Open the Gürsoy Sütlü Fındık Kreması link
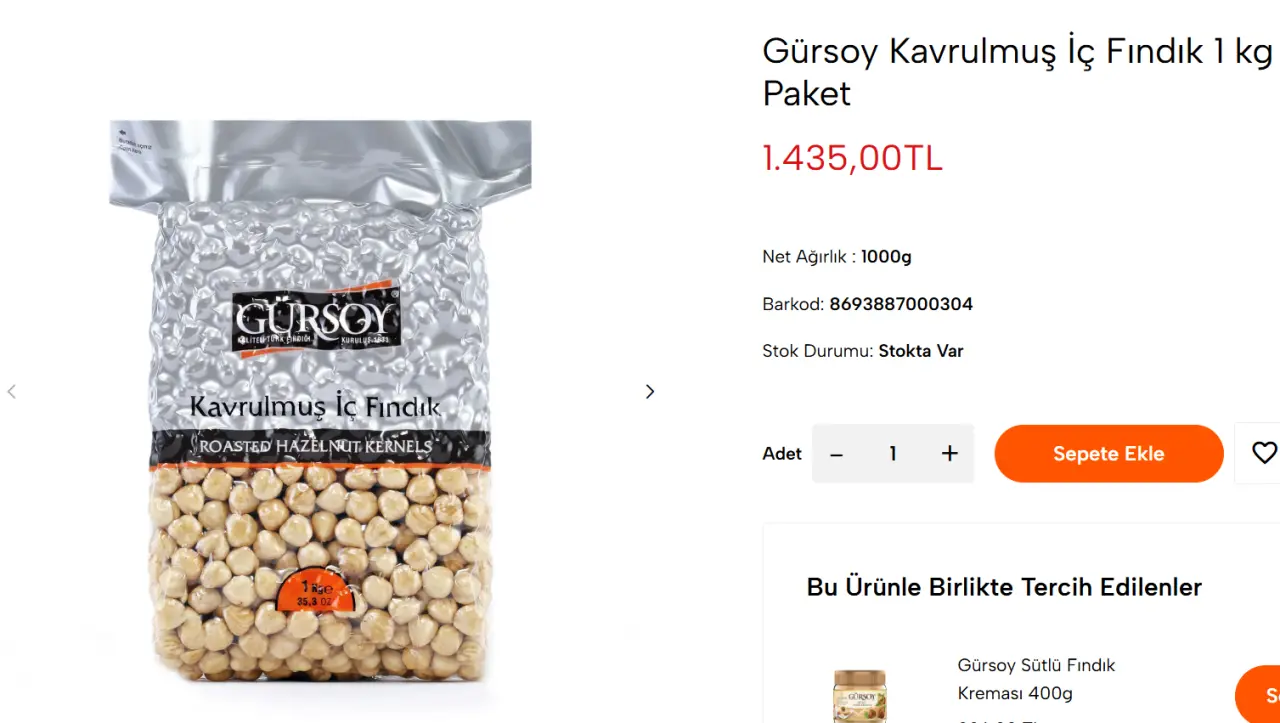 point(1036,679)
